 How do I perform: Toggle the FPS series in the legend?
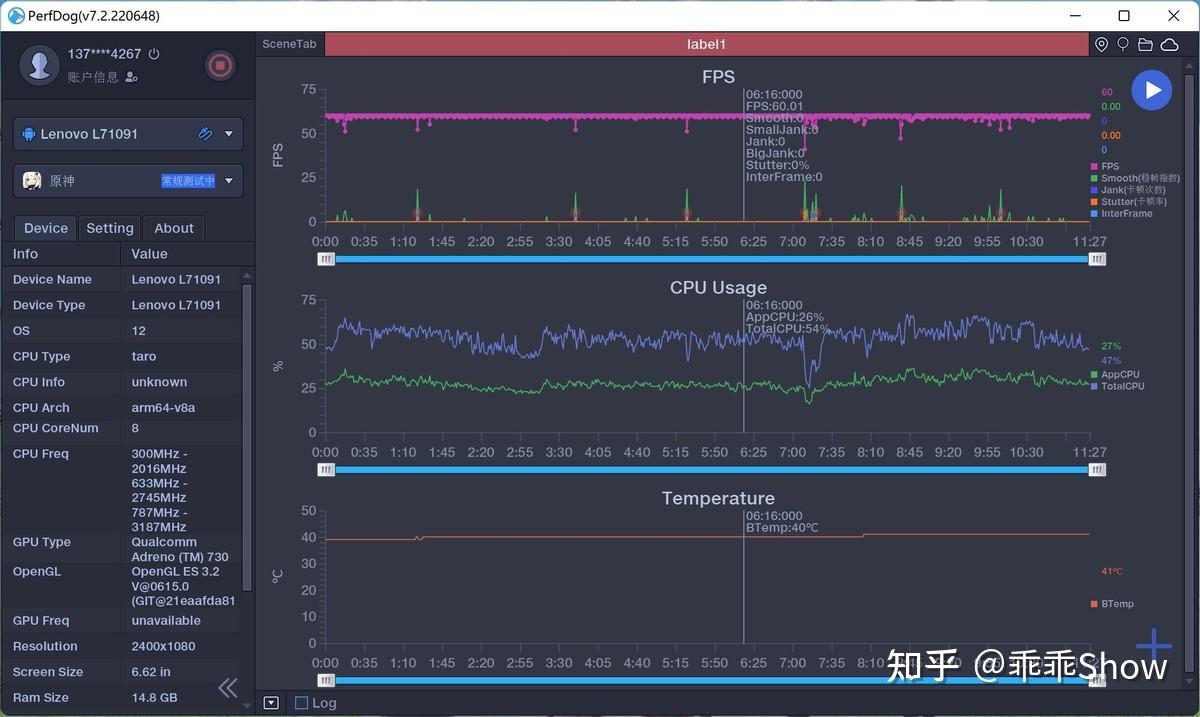point(1104,167)
